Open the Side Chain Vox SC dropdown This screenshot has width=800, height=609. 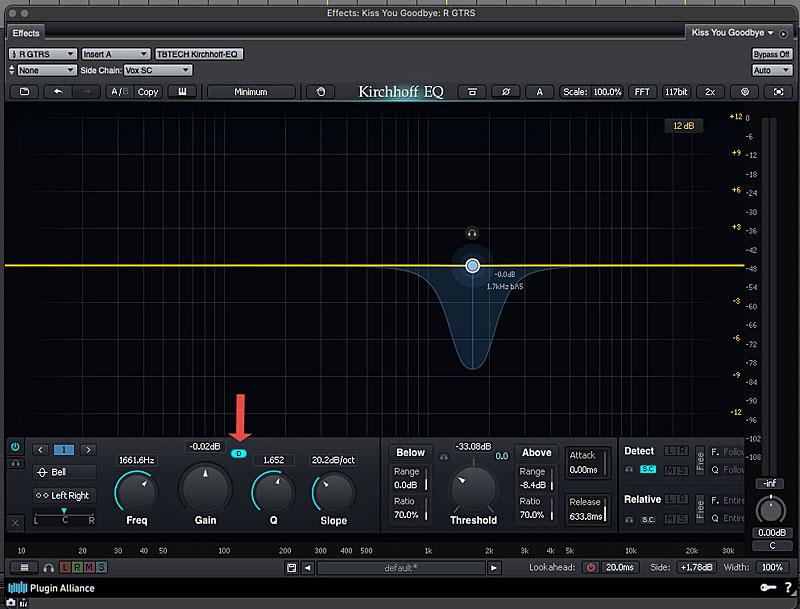(158, 70)
